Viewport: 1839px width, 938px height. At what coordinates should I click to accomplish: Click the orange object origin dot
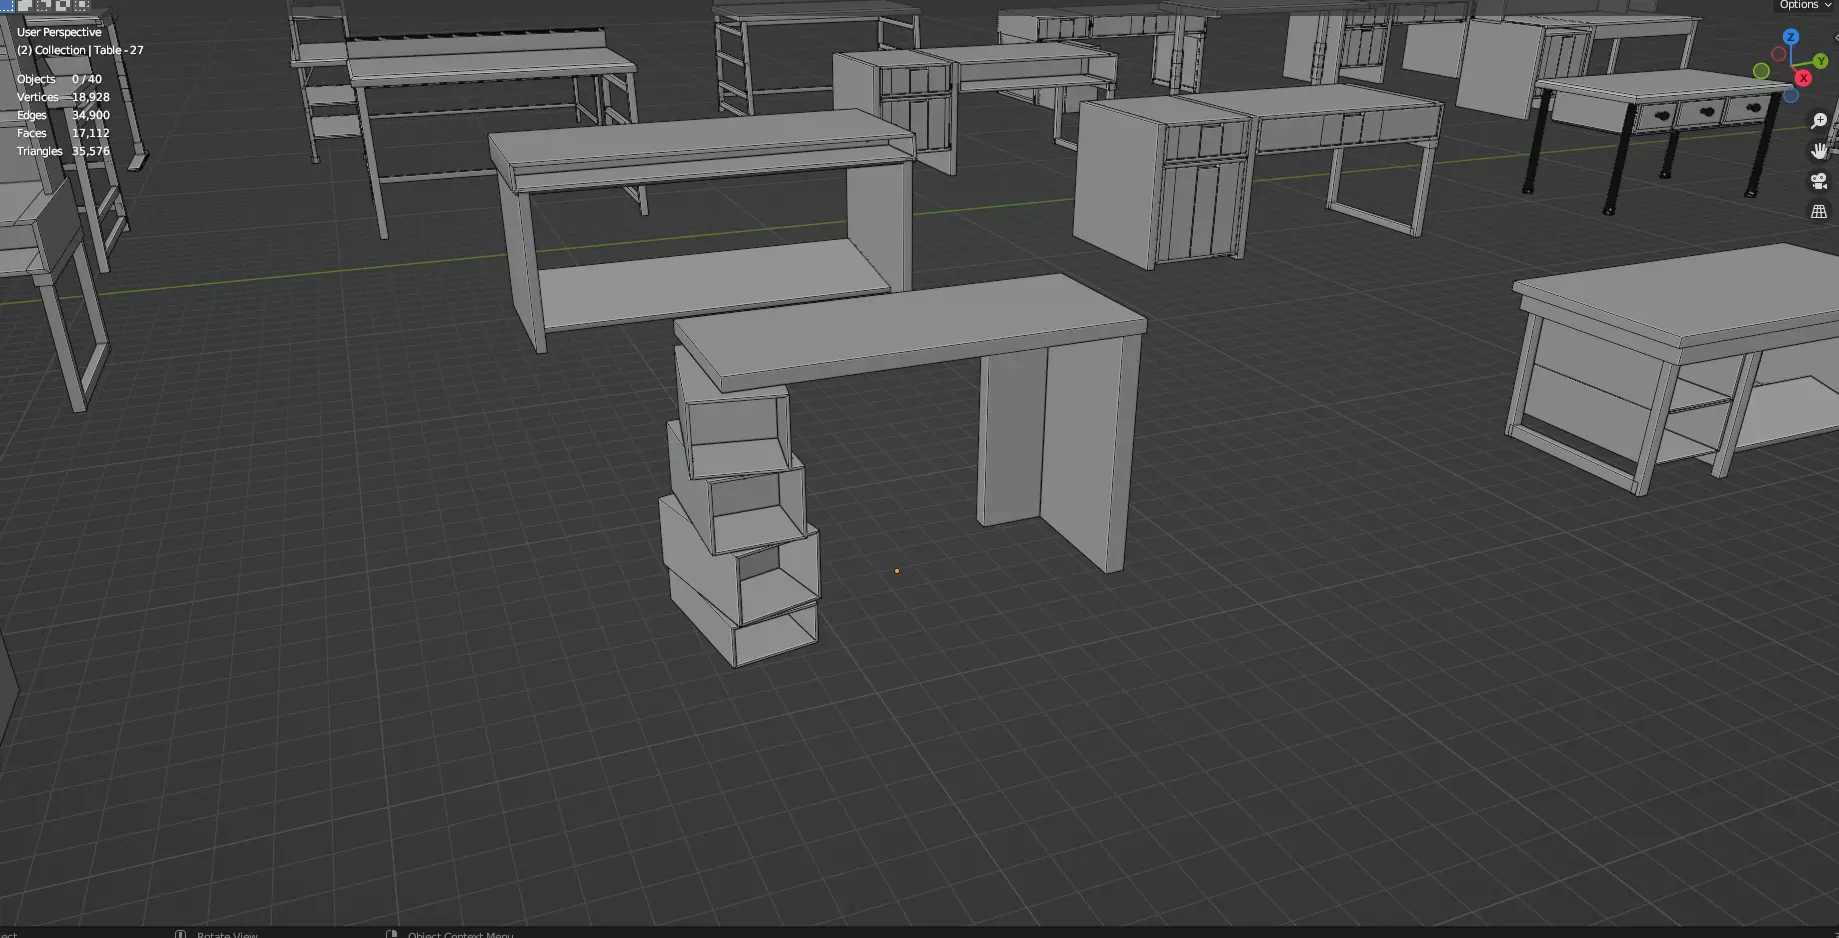pyautogui.click(x=897, y=571)
